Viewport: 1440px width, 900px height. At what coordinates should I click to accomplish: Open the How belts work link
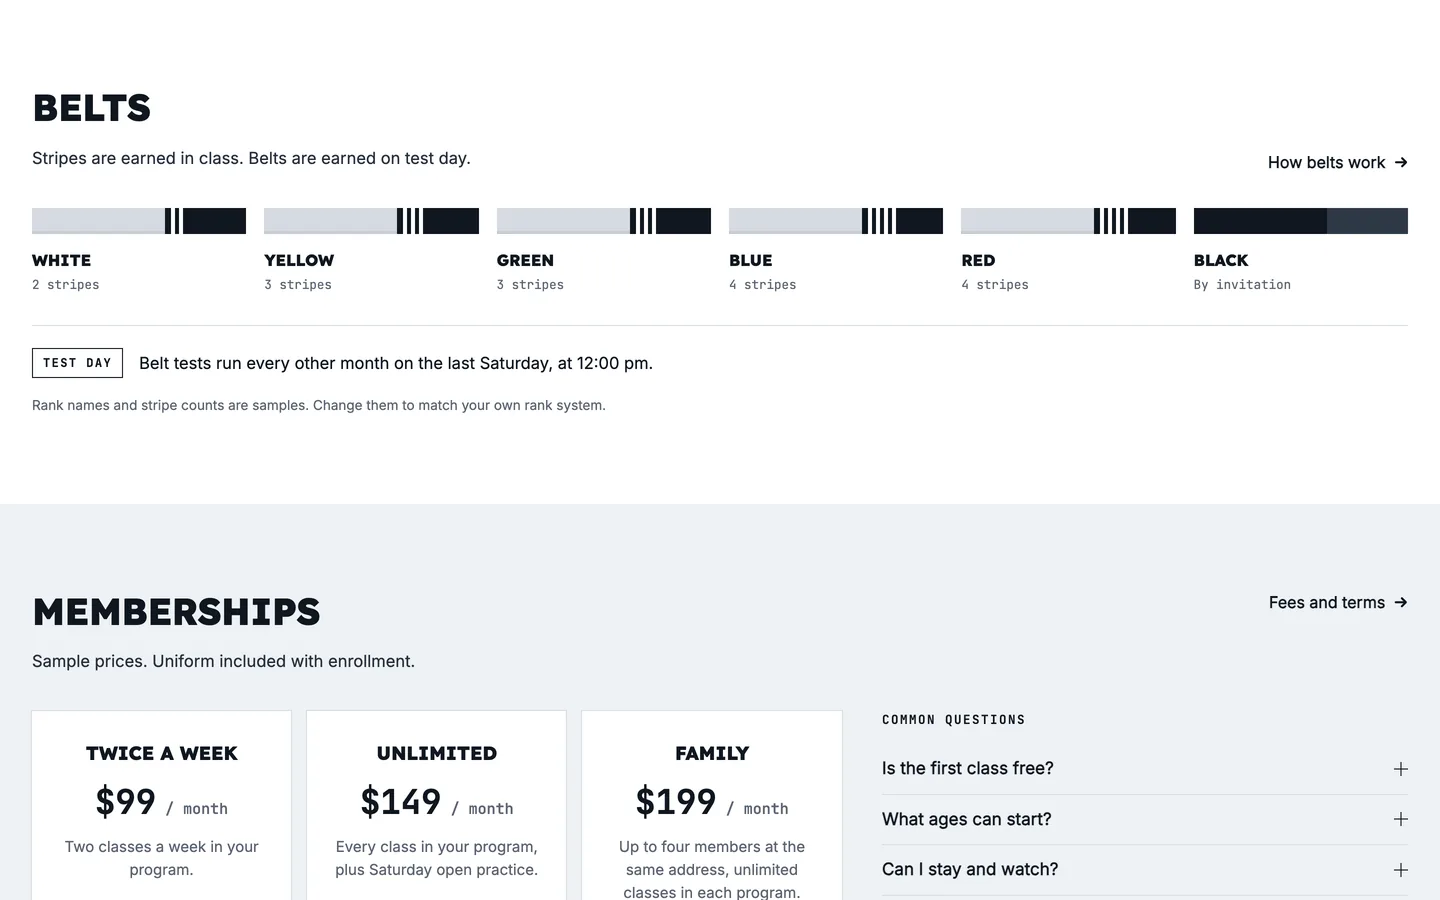pyautogui.click(x=1337, y=162)
